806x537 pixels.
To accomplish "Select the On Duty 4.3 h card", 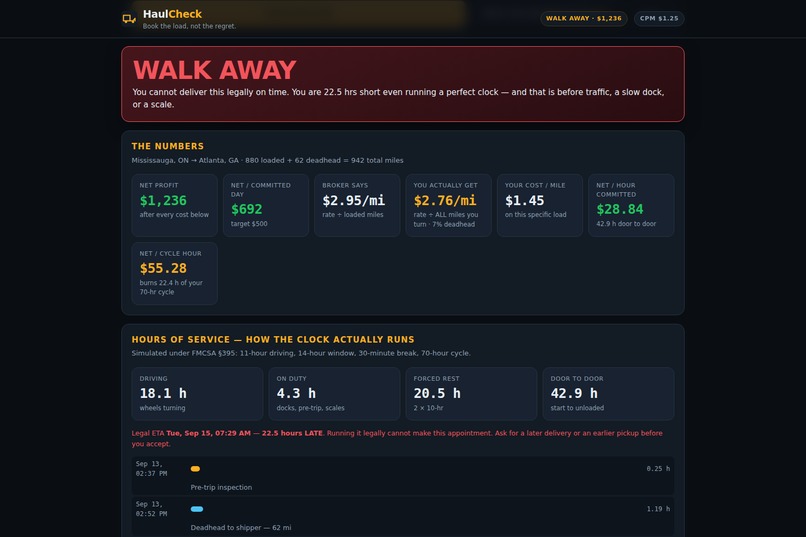I will pyautogui.click(x=334, y=394).
